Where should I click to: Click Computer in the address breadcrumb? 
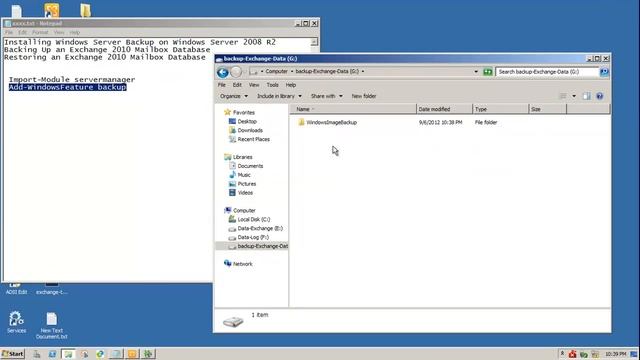click(x=276, y=71)
